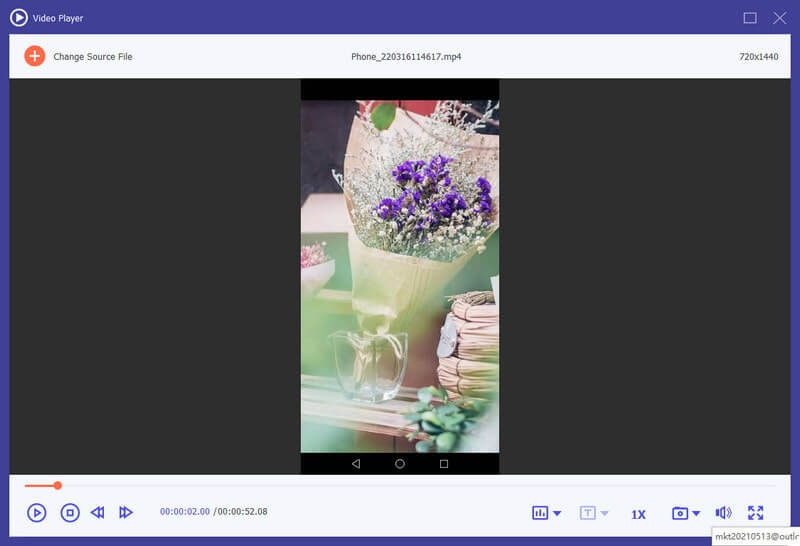Image resolution: width=800 pixels, height=546 pixels.
Task: Click the current time 00:00:02.00
Action: coord(185,512)
